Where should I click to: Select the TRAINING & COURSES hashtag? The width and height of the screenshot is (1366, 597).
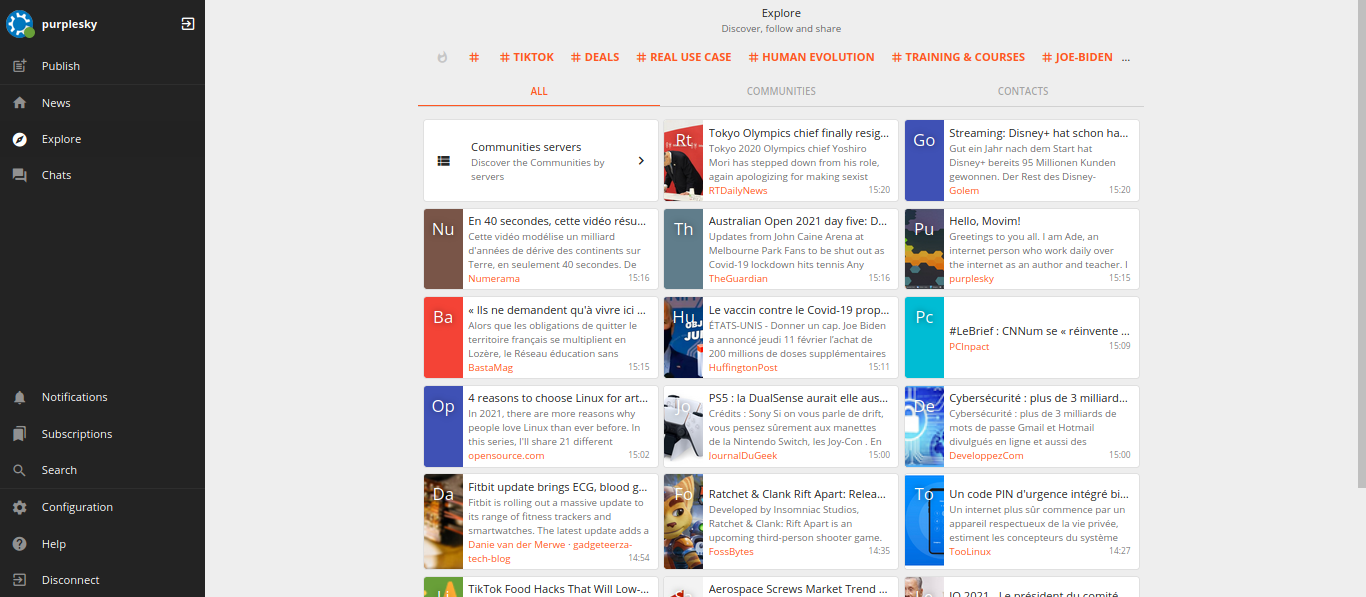958,57
